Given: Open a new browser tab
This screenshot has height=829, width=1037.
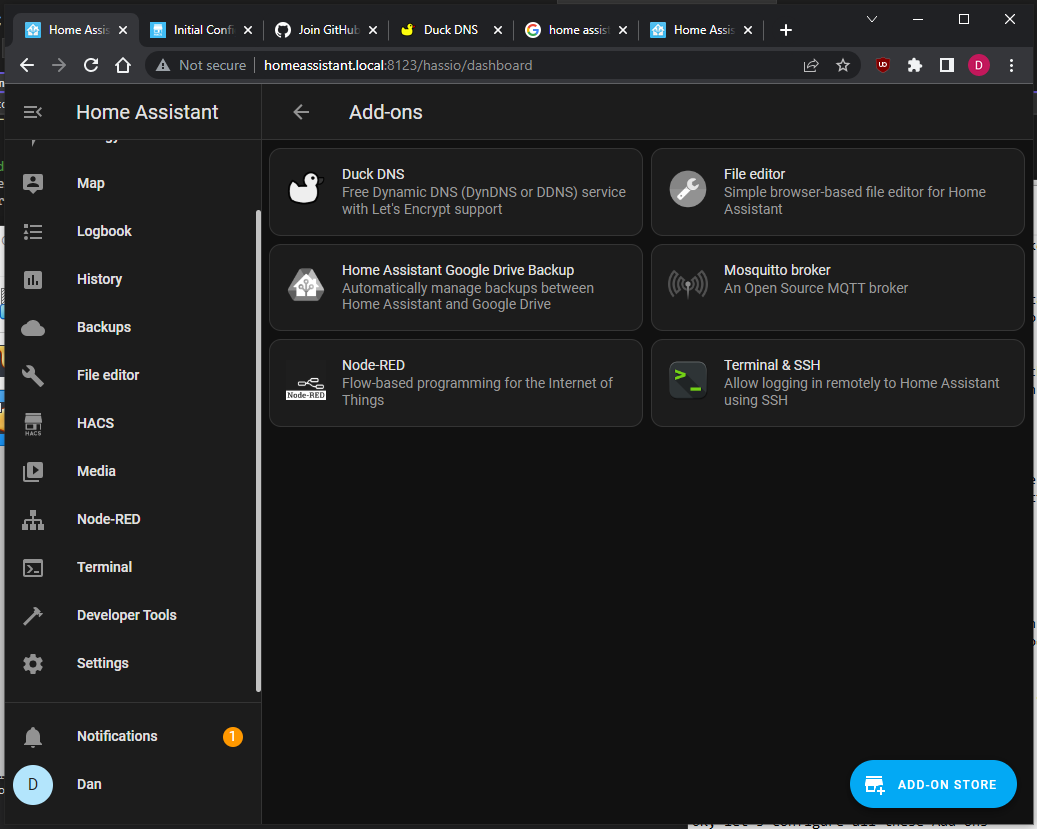Looking at the screenshot, I should click(x=786, y=30).
